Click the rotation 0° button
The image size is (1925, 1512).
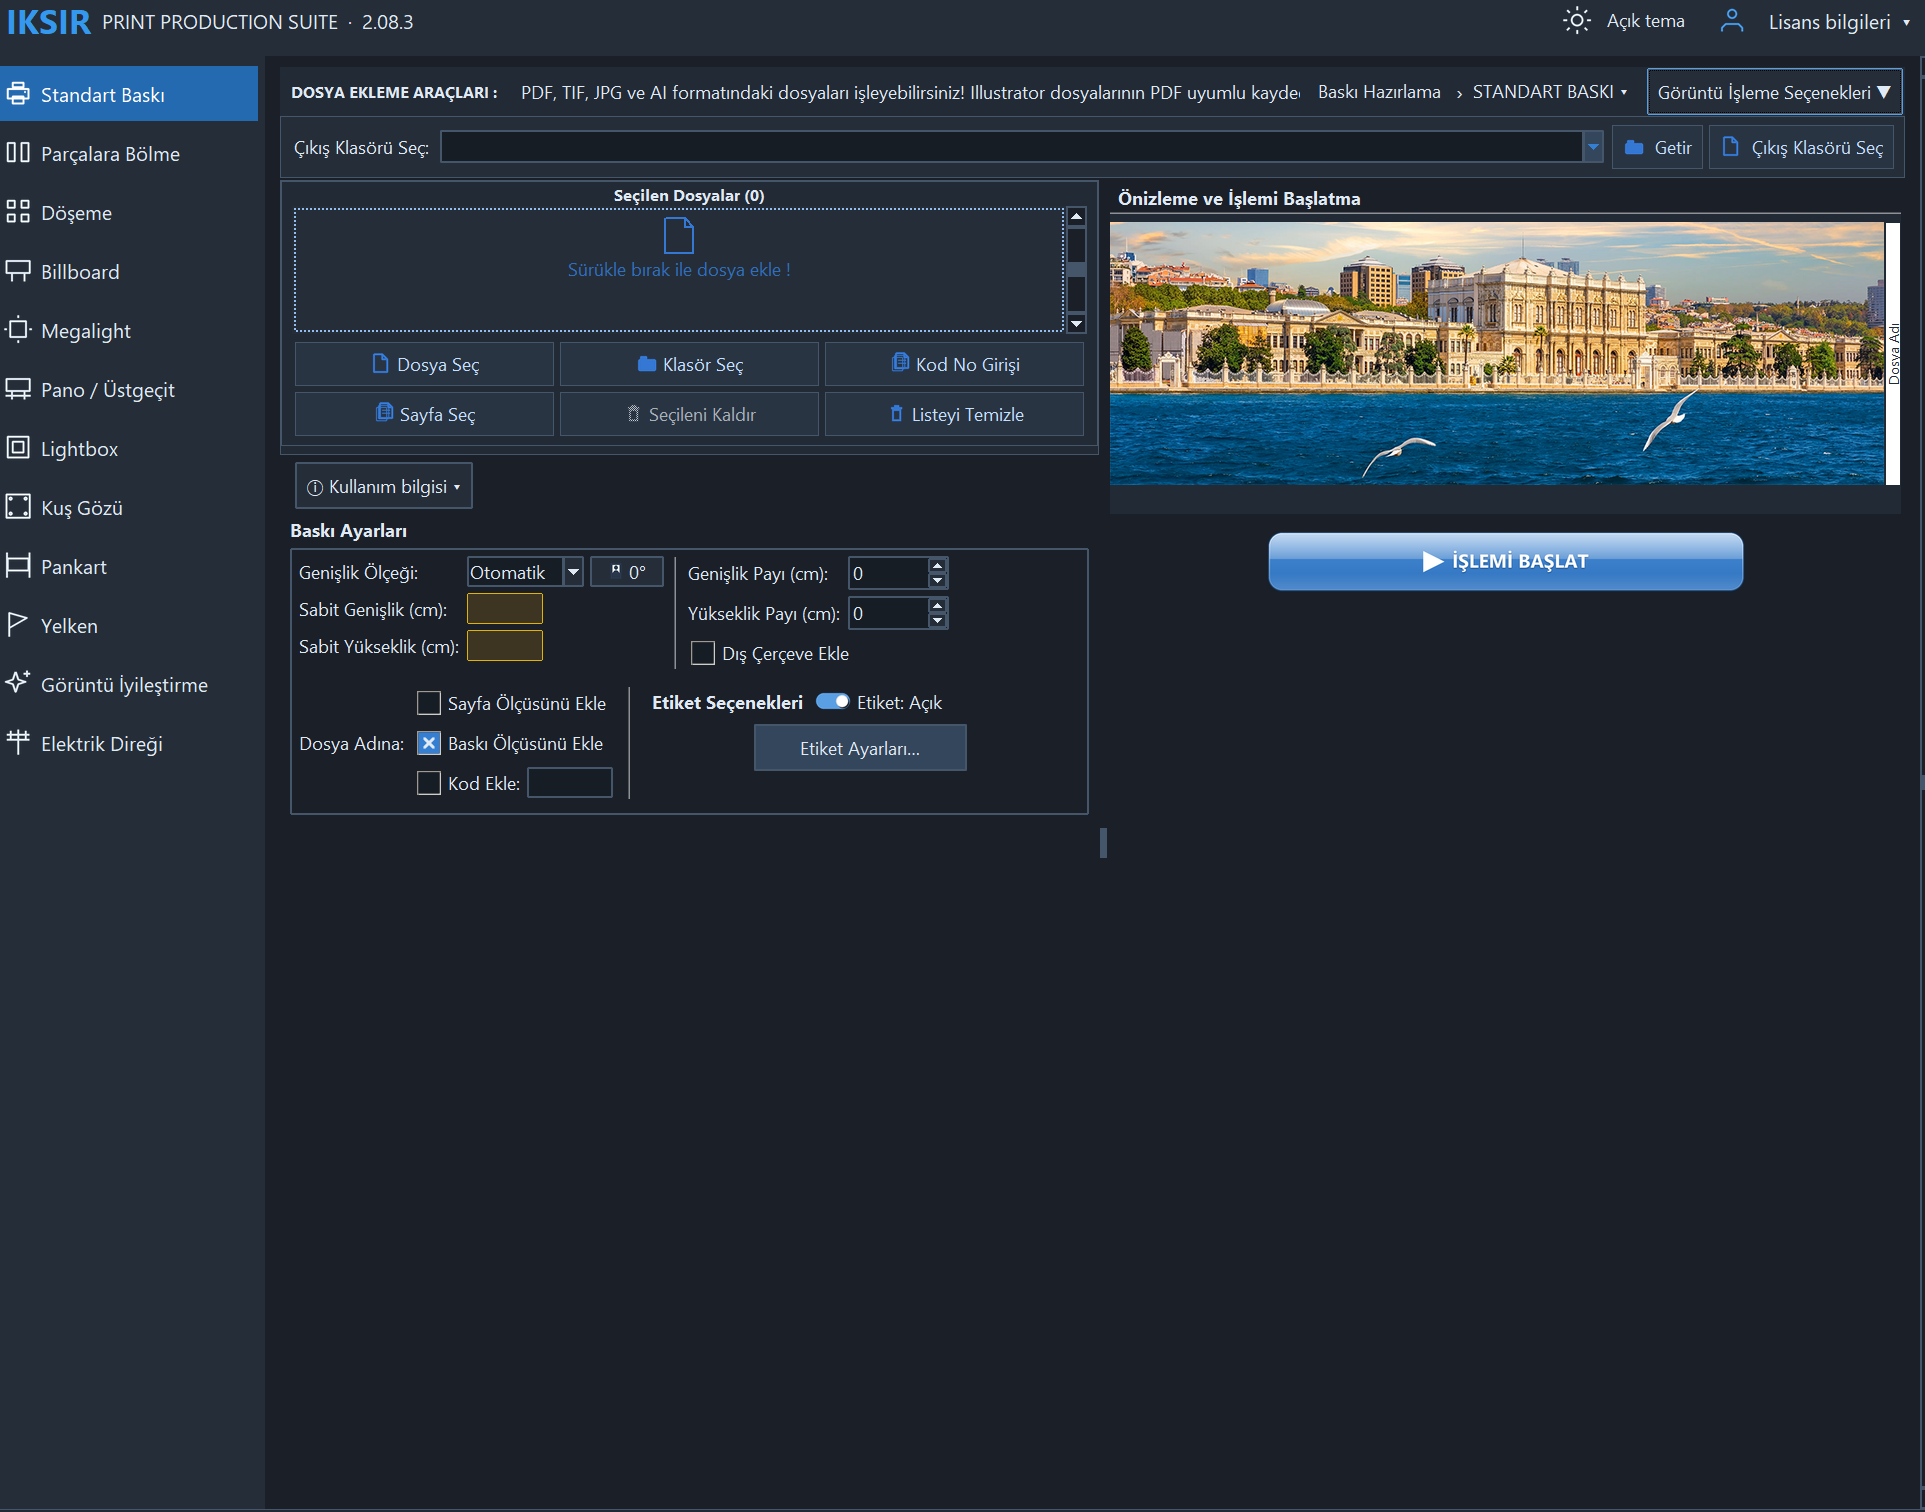627,572
